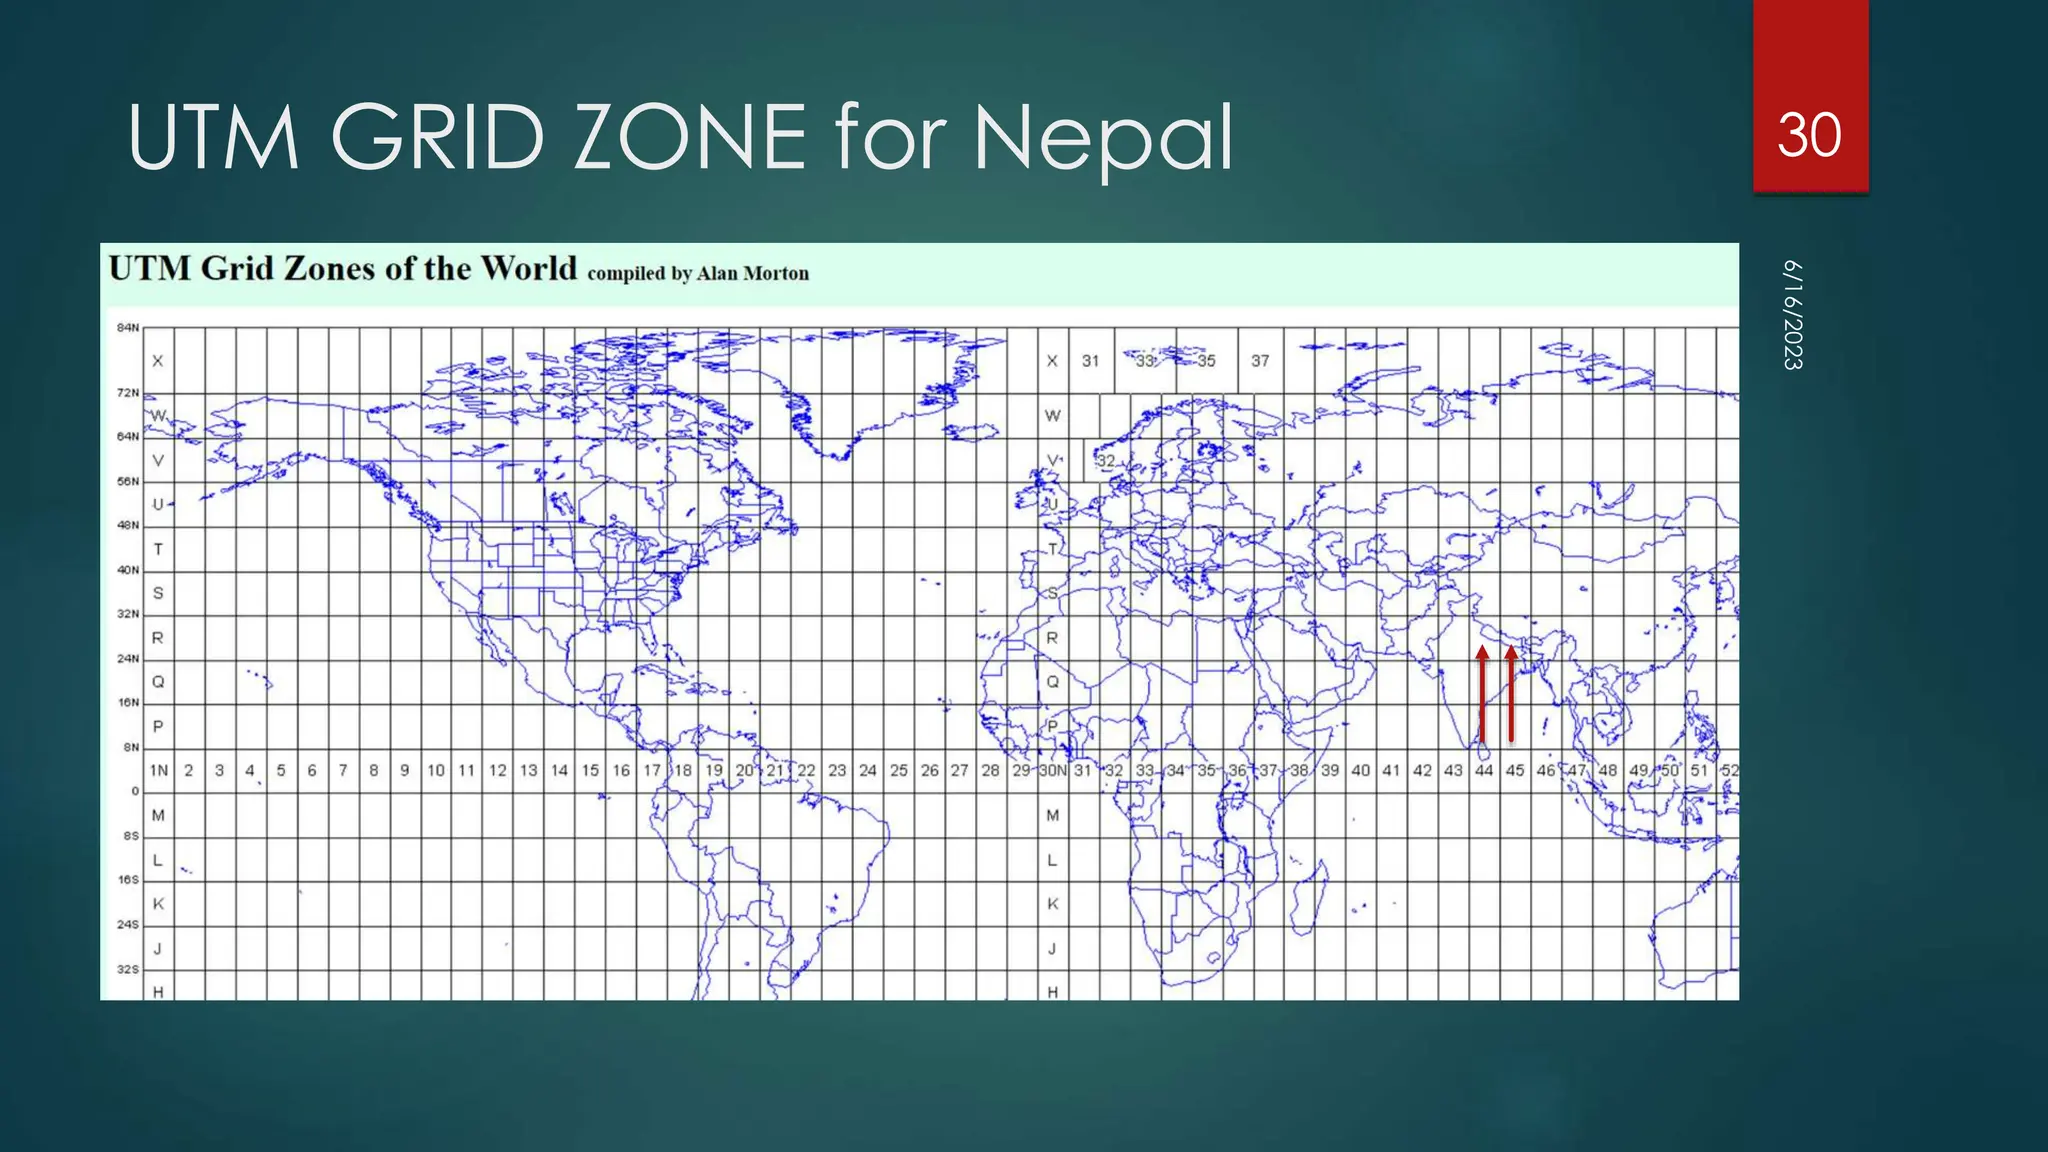Click zone 32 label in the V band
The width and height of the screenshot is (2048, 1152).
click(1105, 461)
